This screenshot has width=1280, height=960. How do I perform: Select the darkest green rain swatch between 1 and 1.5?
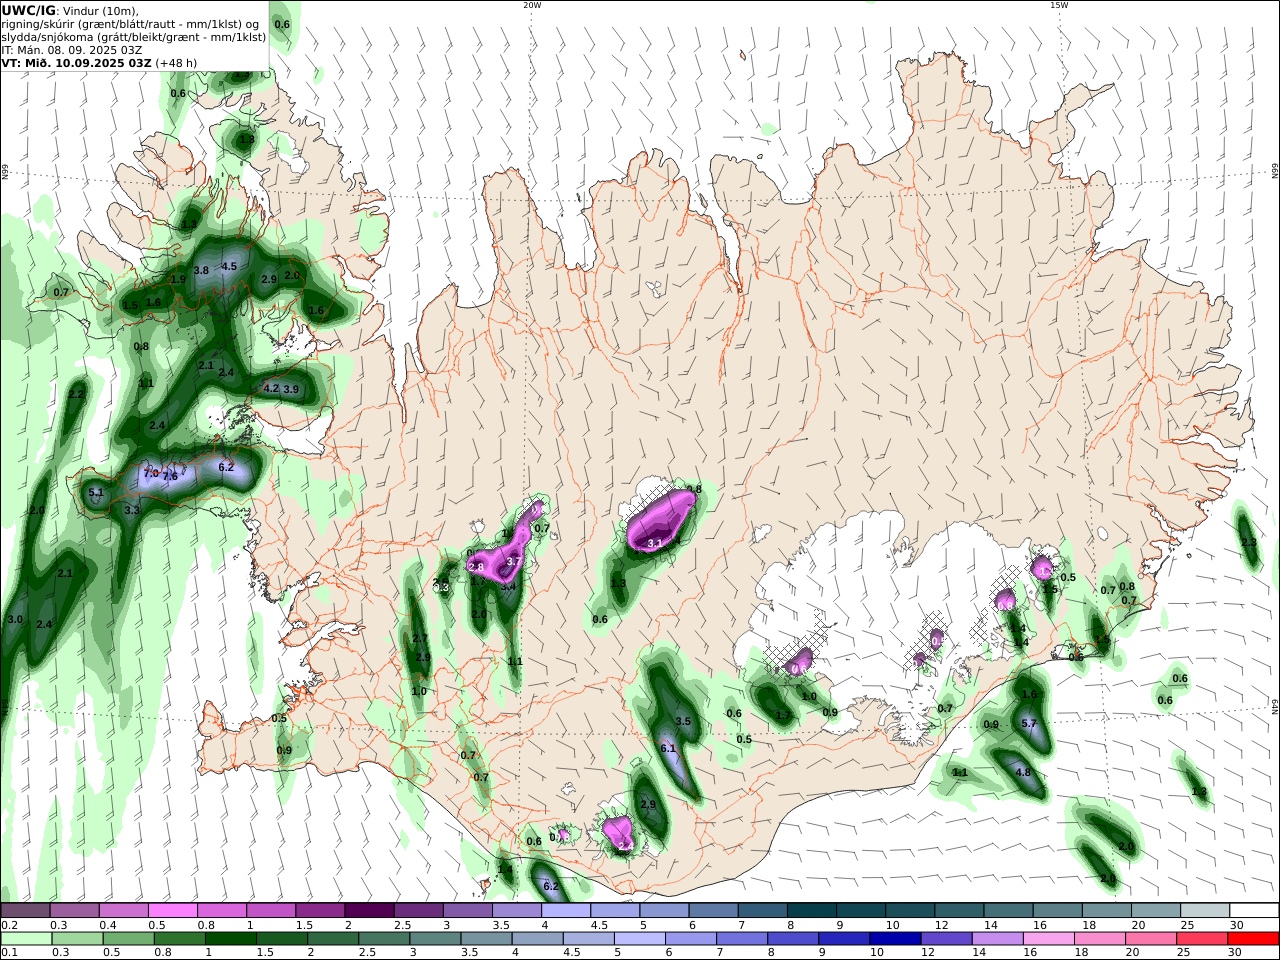click(x=230, y=939)
